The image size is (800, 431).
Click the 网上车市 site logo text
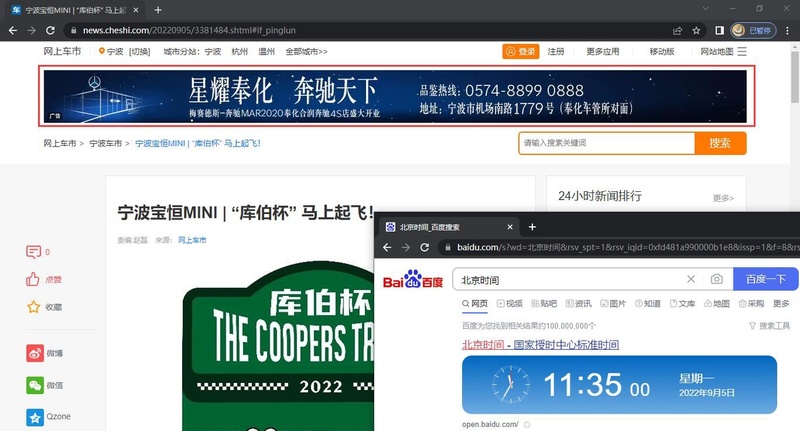click(62, 51)
